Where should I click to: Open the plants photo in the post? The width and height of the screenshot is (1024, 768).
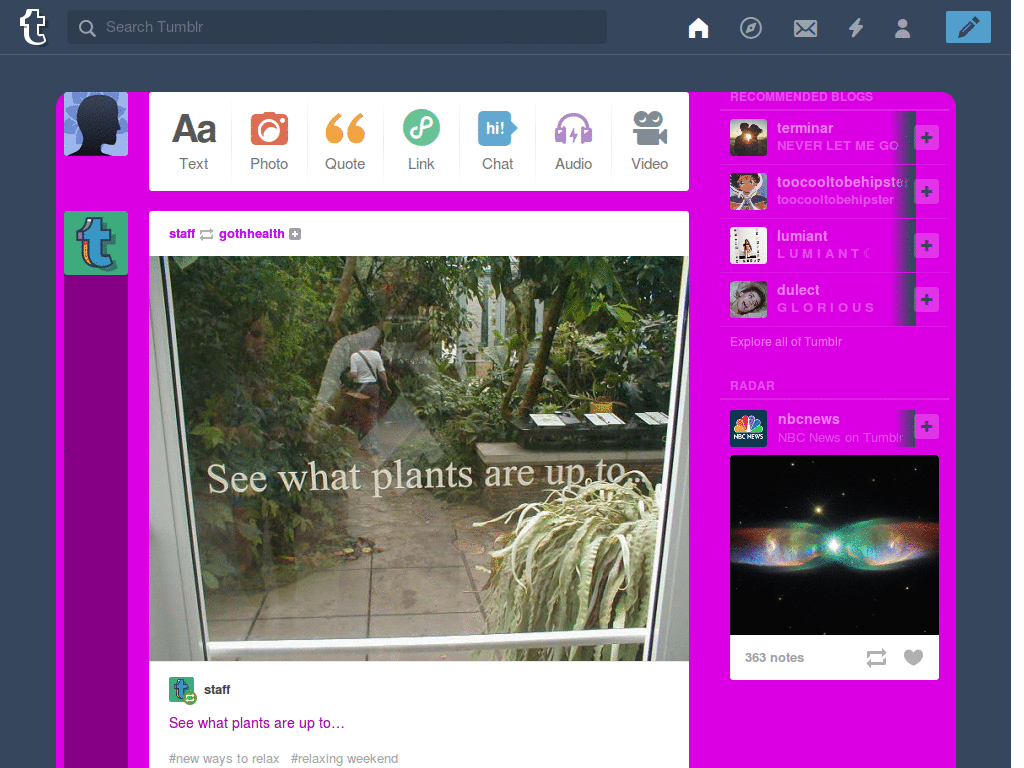tap(419, 458)
